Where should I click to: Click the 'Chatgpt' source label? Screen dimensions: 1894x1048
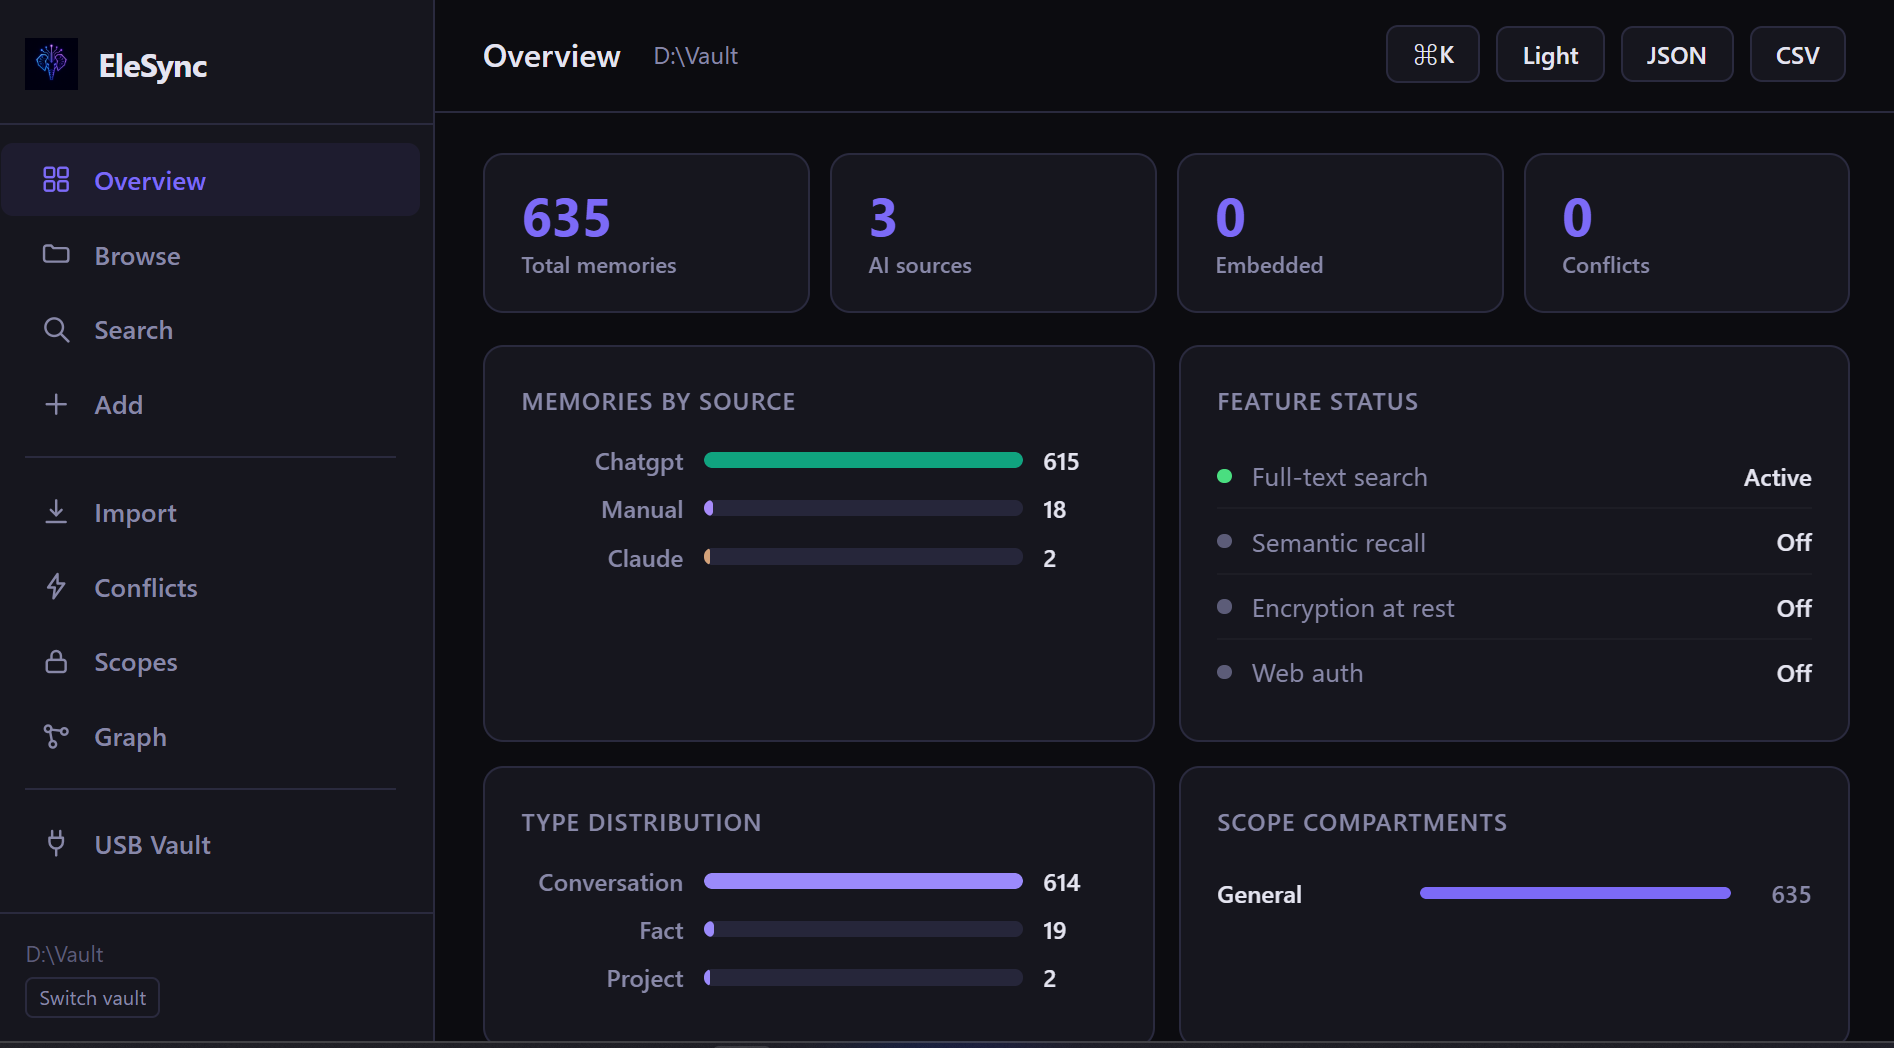click(x=639, y=462)
